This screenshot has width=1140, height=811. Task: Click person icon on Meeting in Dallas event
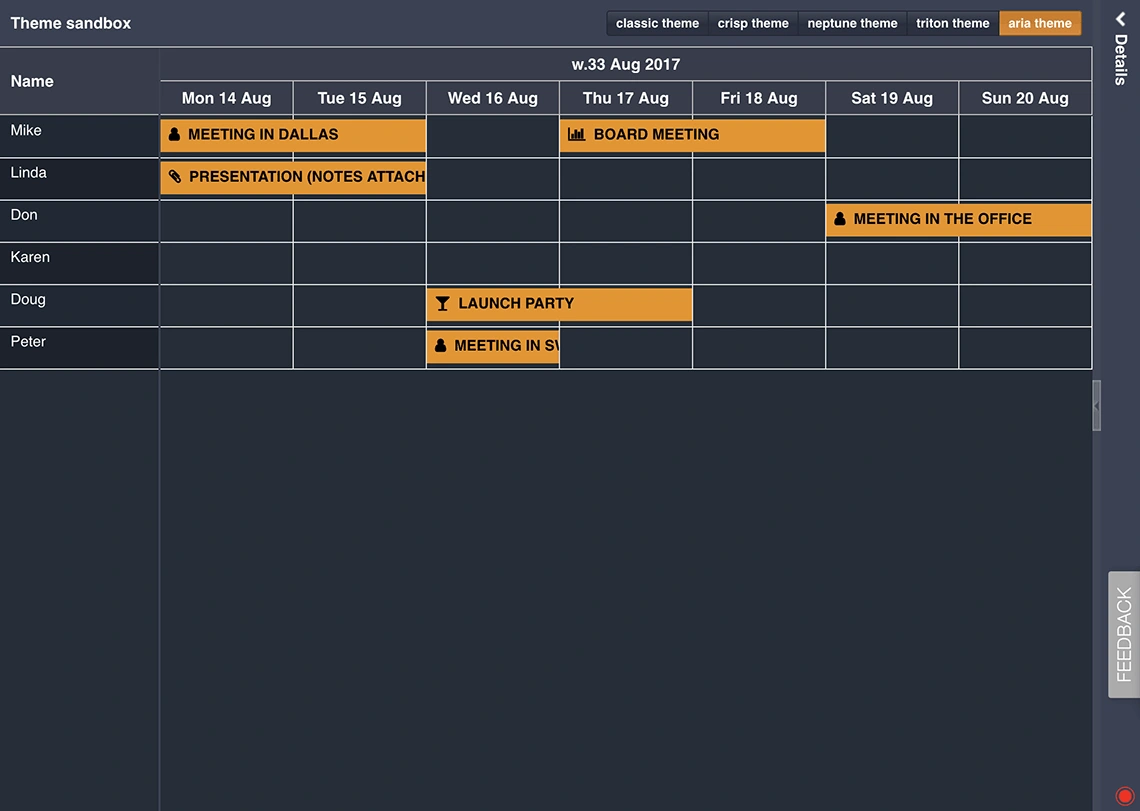(174, 134)
